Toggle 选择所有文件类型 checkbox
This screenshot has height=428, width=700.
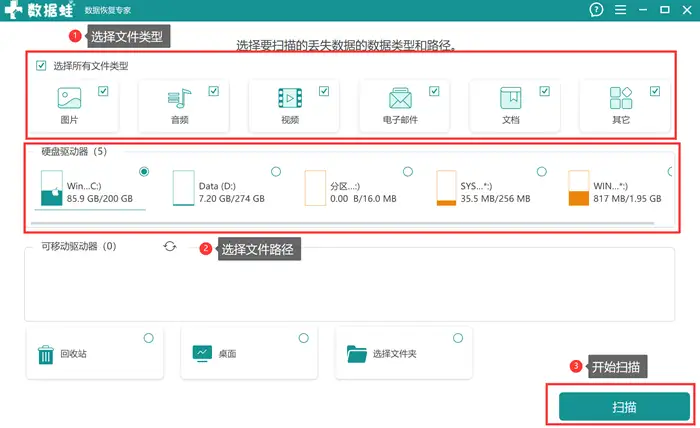pyautogui.click(x=41, y=66)
